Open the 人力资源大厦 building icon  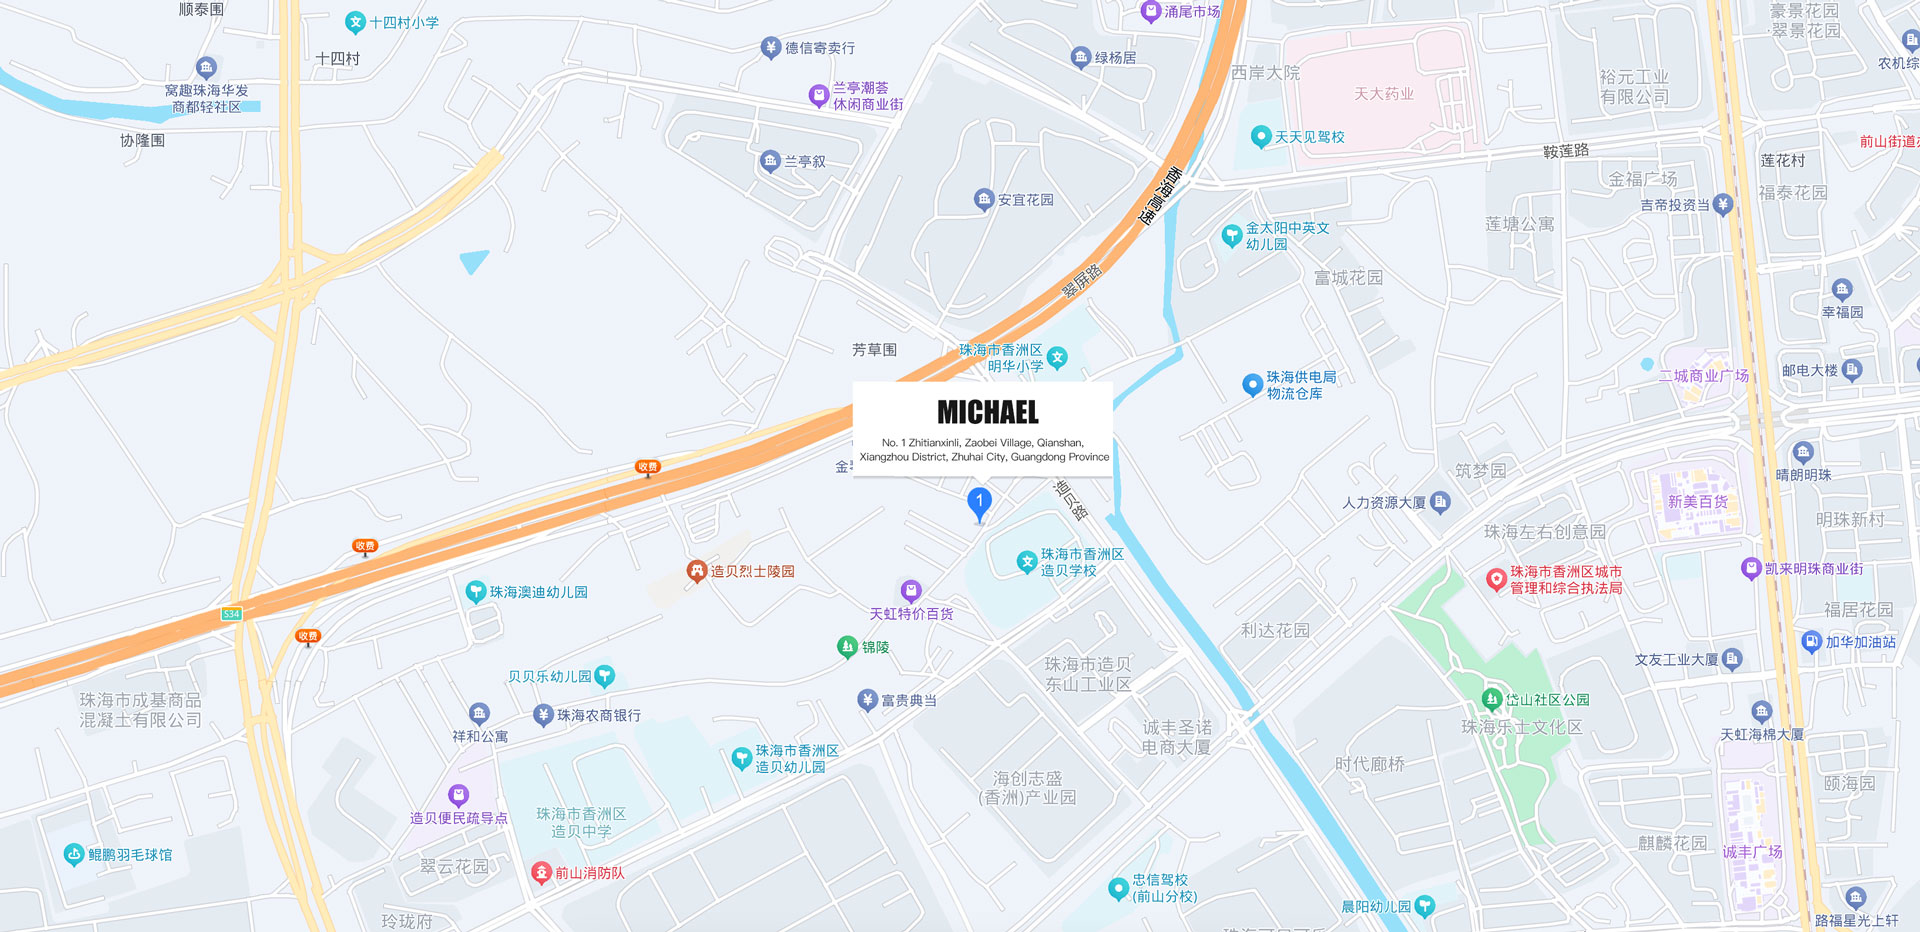tap(1440, 502)
